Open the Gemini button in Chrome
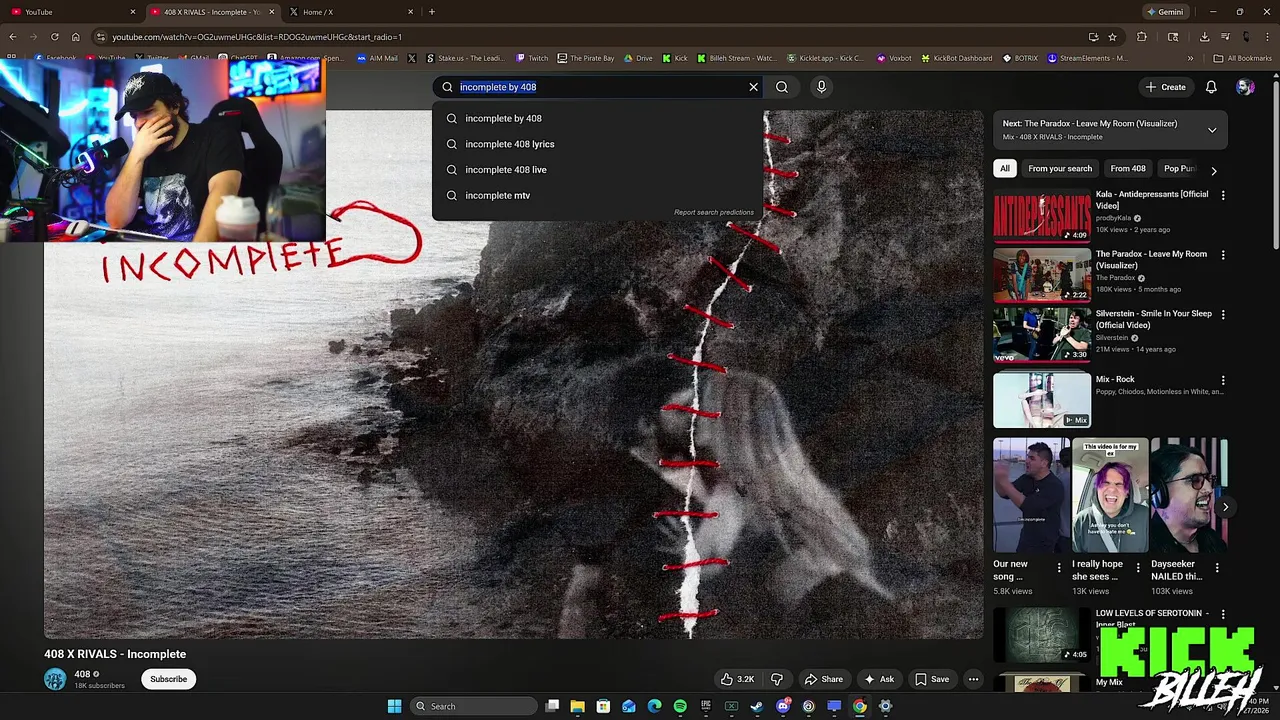Screen dimensions: 1280x720 click(x=1166, y=12)
